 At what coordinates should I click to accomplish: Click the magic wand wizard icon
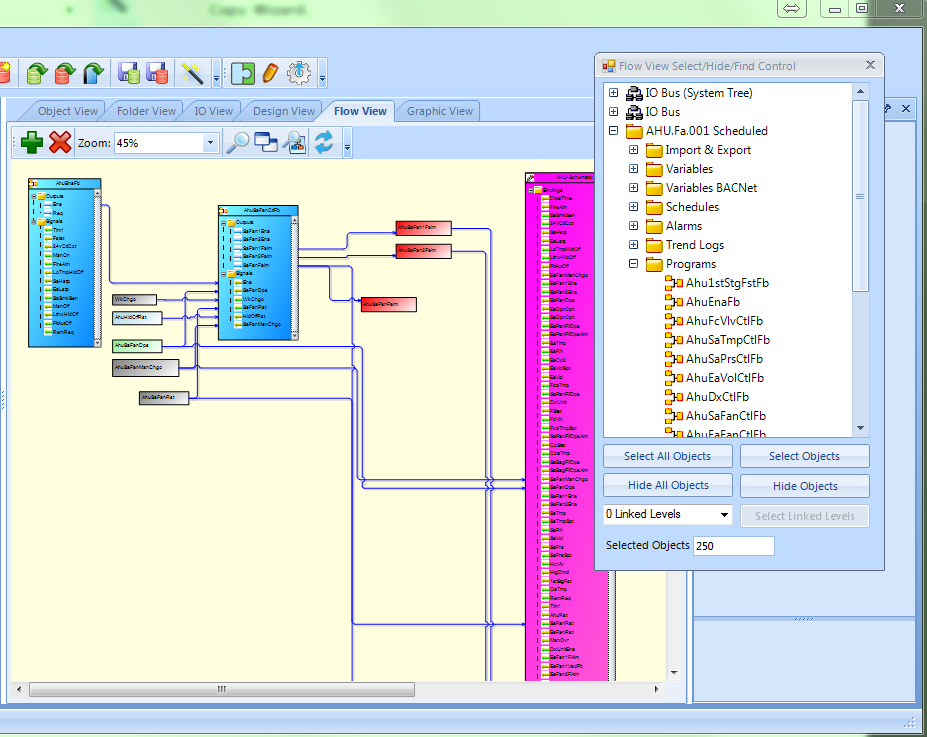tap(192, 73)
